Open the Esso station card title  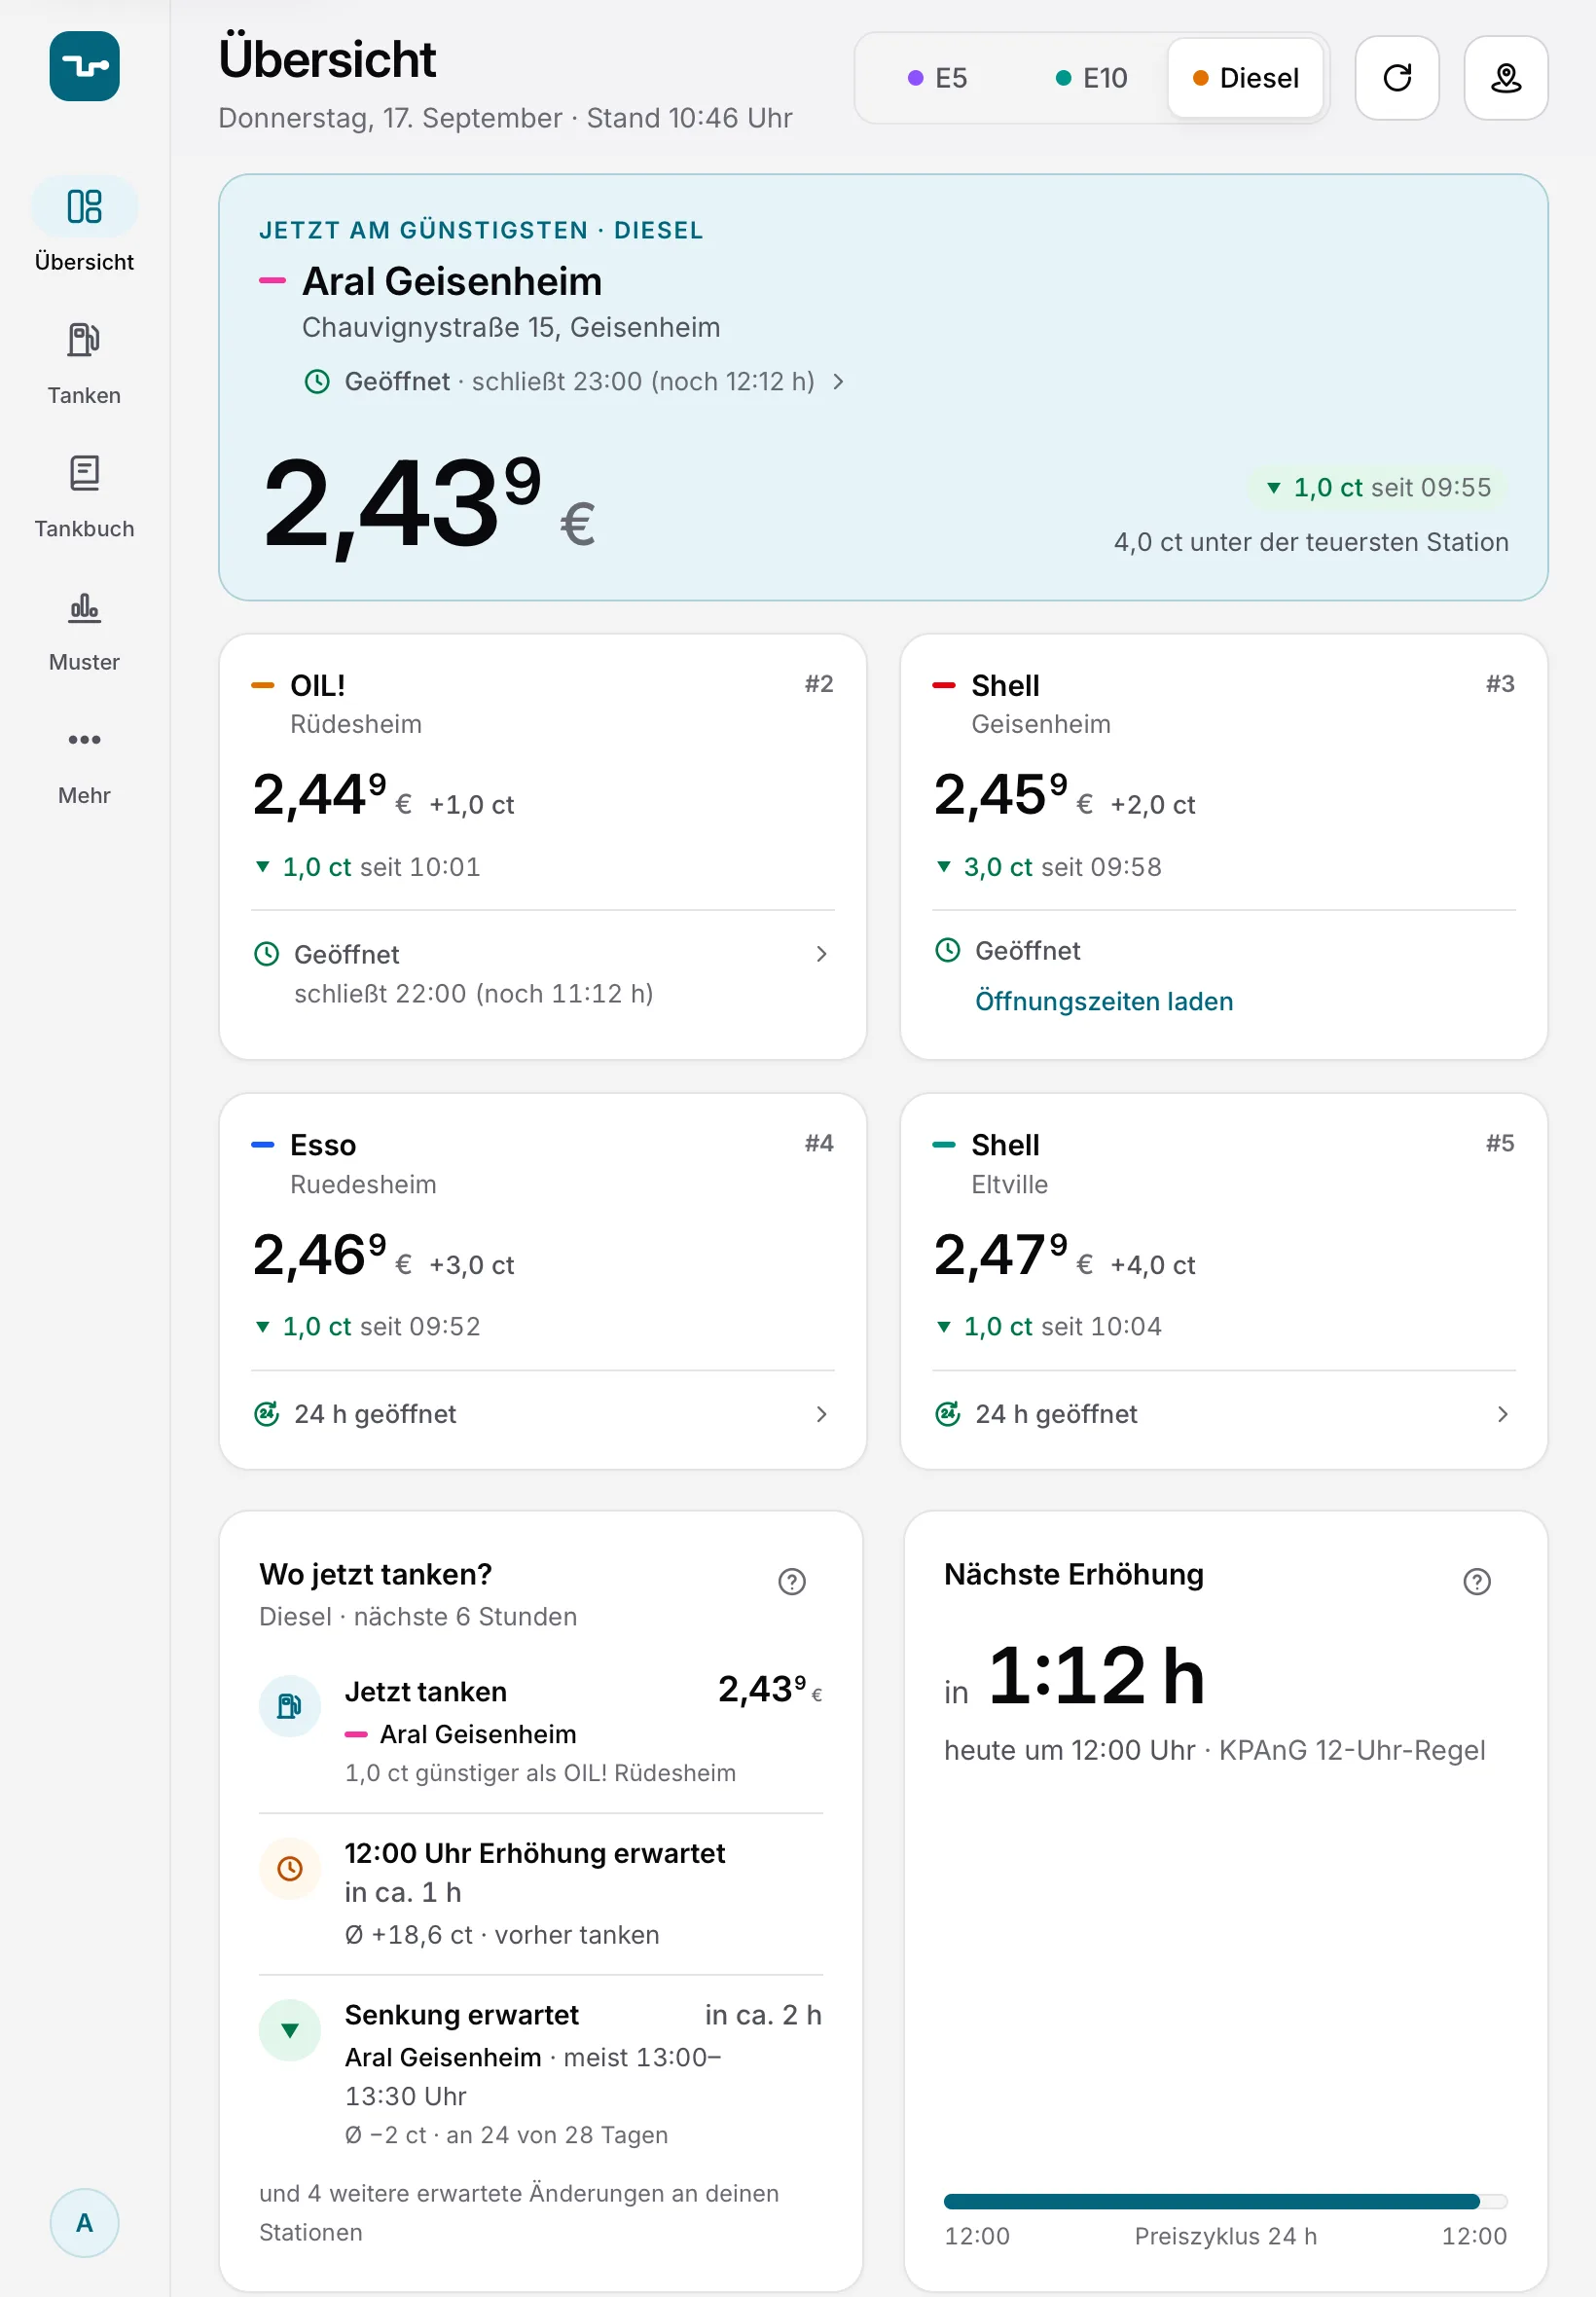pyautogui.click(x=323, y=1144)
